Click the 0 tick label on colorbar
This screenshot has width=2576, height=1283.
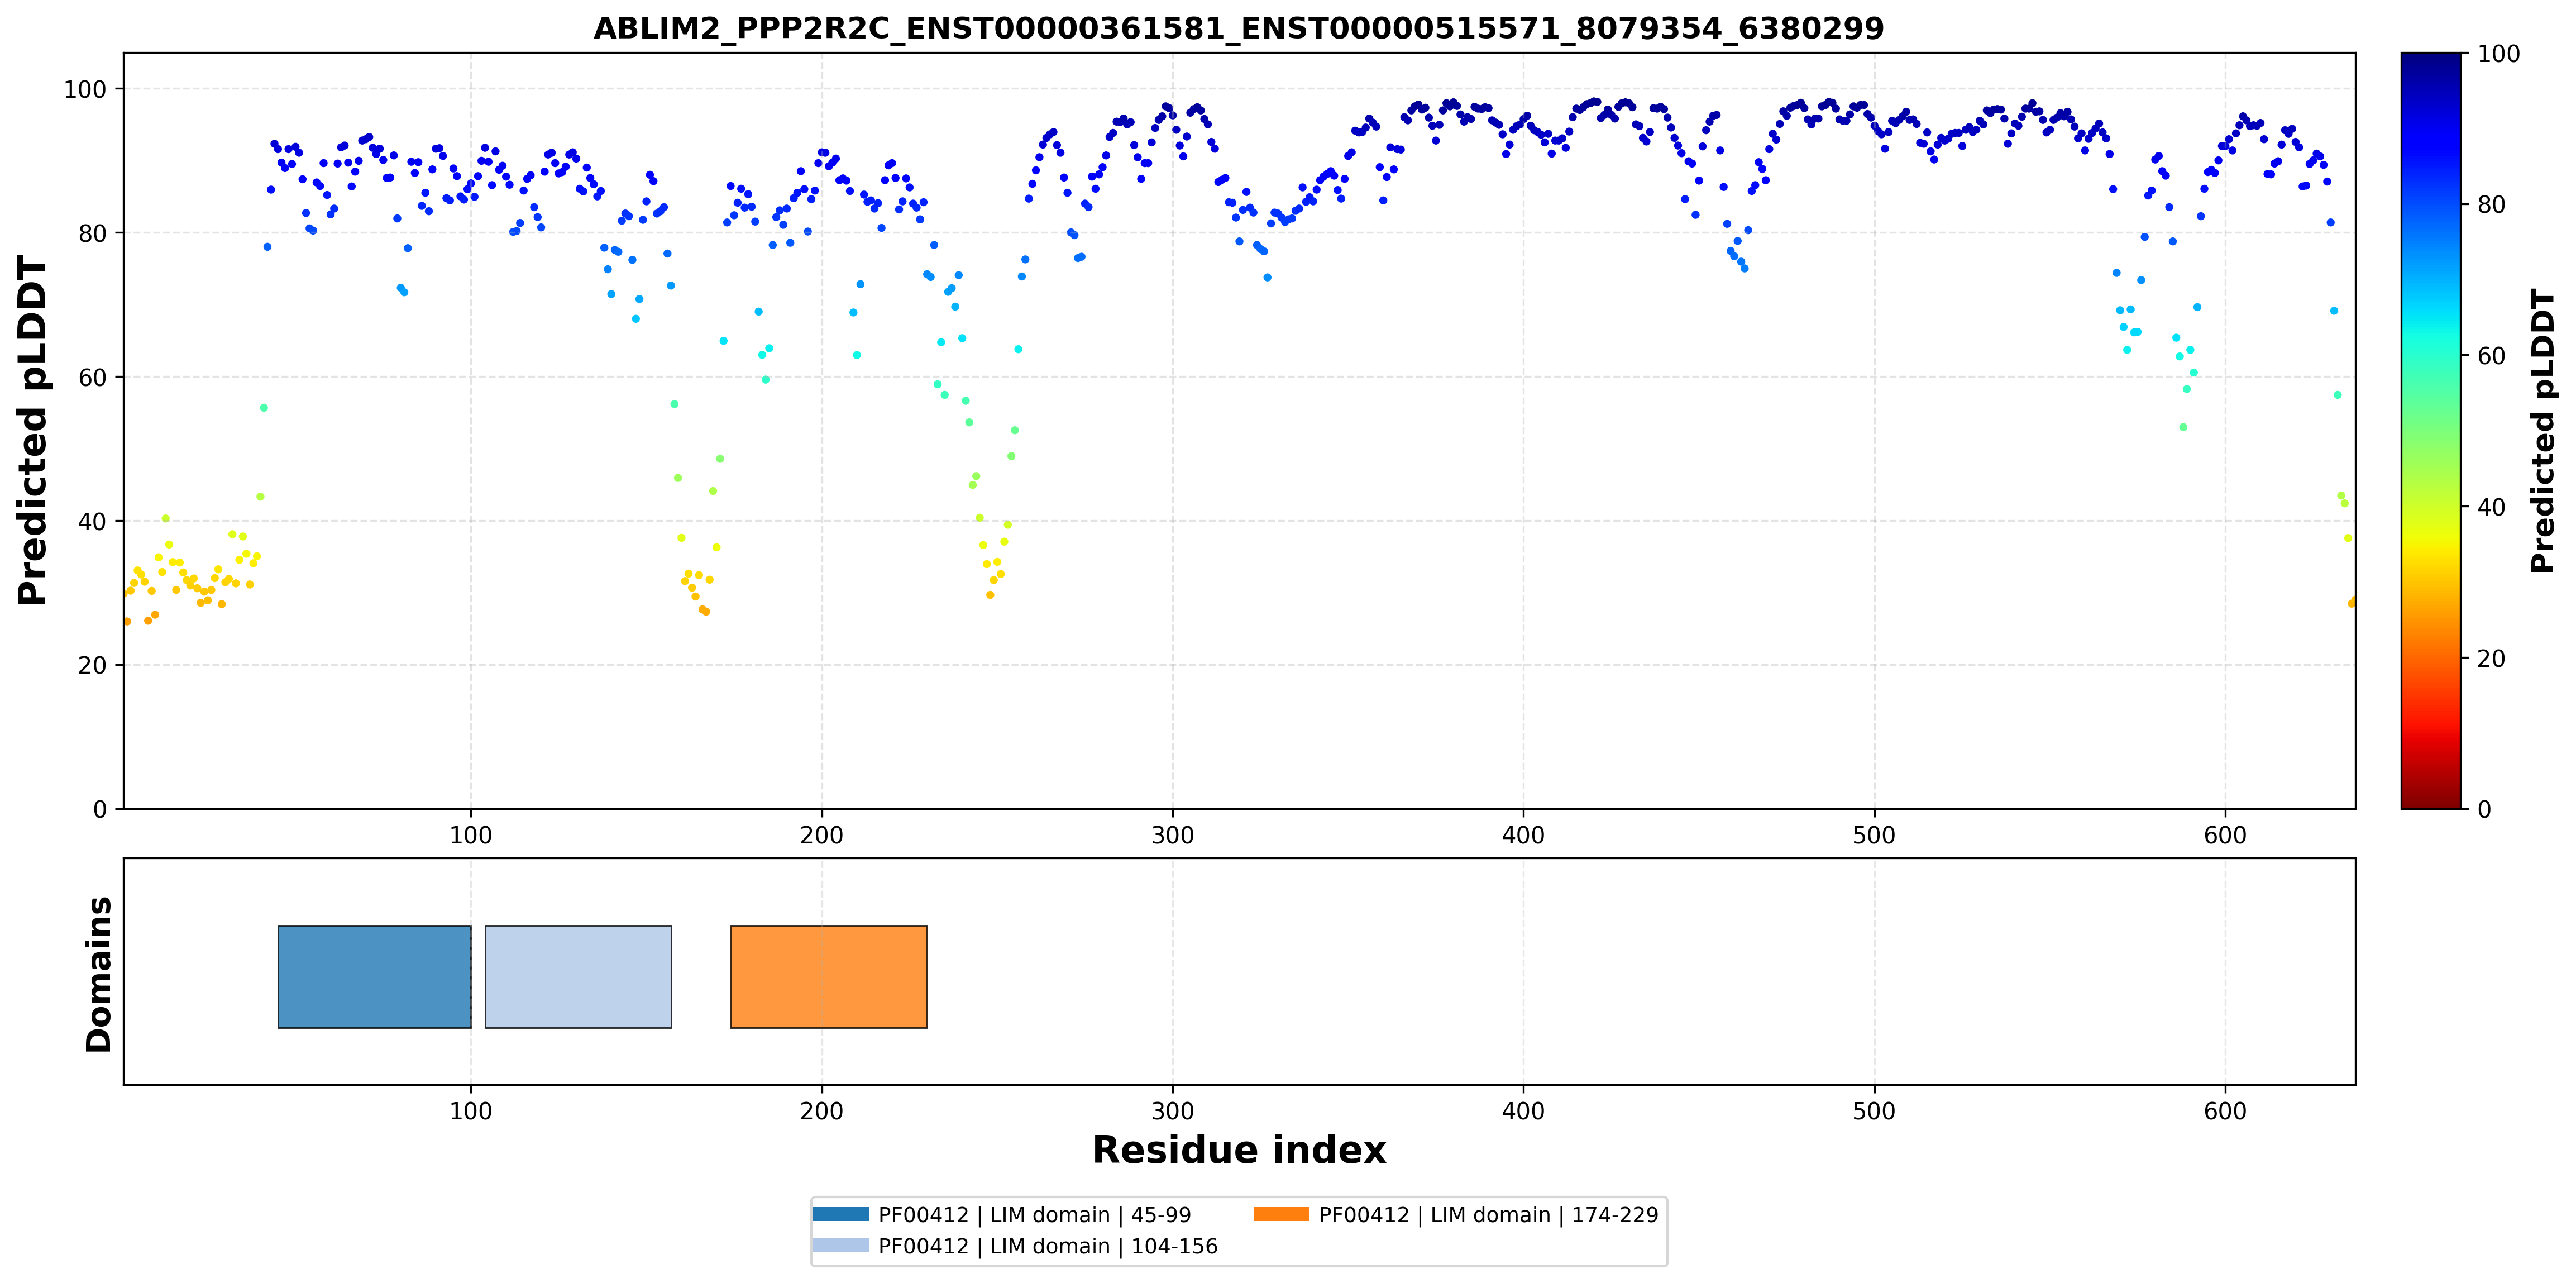point(2484,810)
